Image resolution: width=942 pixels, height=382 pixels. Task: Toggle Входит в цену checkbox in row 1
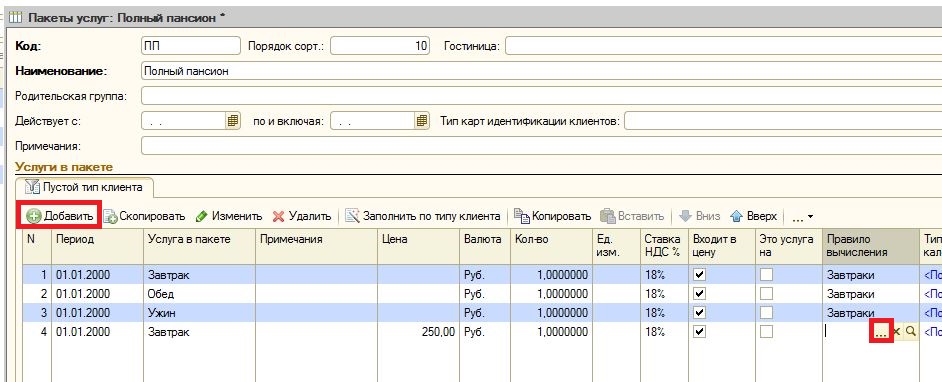point(700,275)
